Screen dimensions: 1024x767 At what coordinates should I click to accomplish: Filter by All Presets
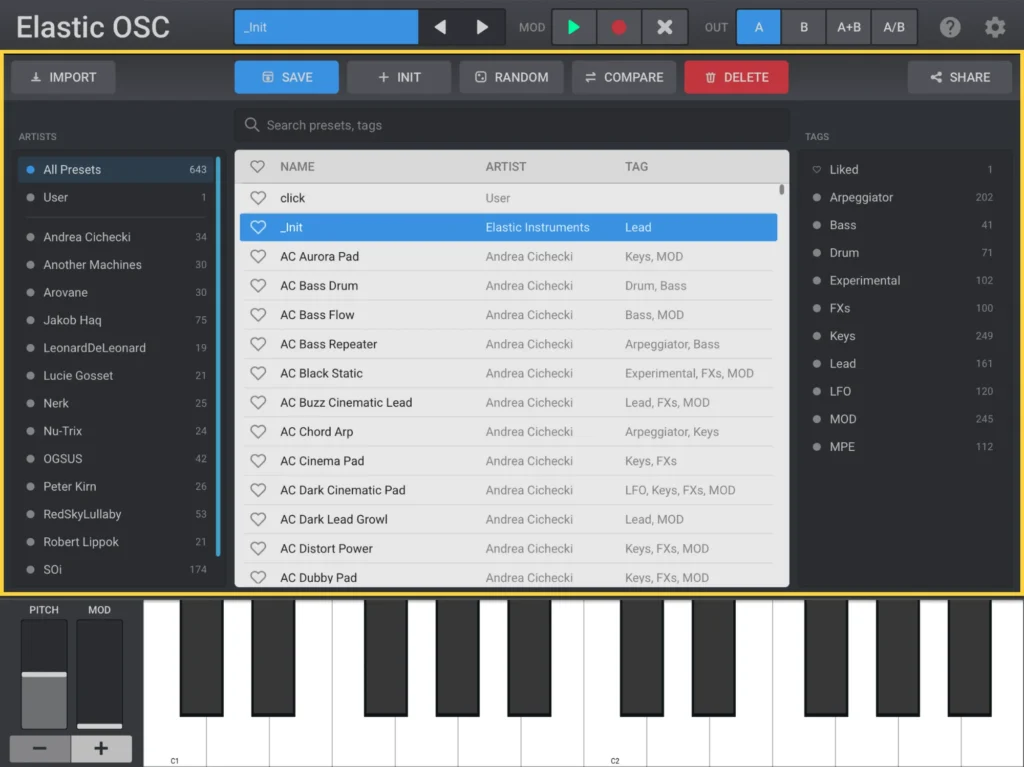coord(116,169)
